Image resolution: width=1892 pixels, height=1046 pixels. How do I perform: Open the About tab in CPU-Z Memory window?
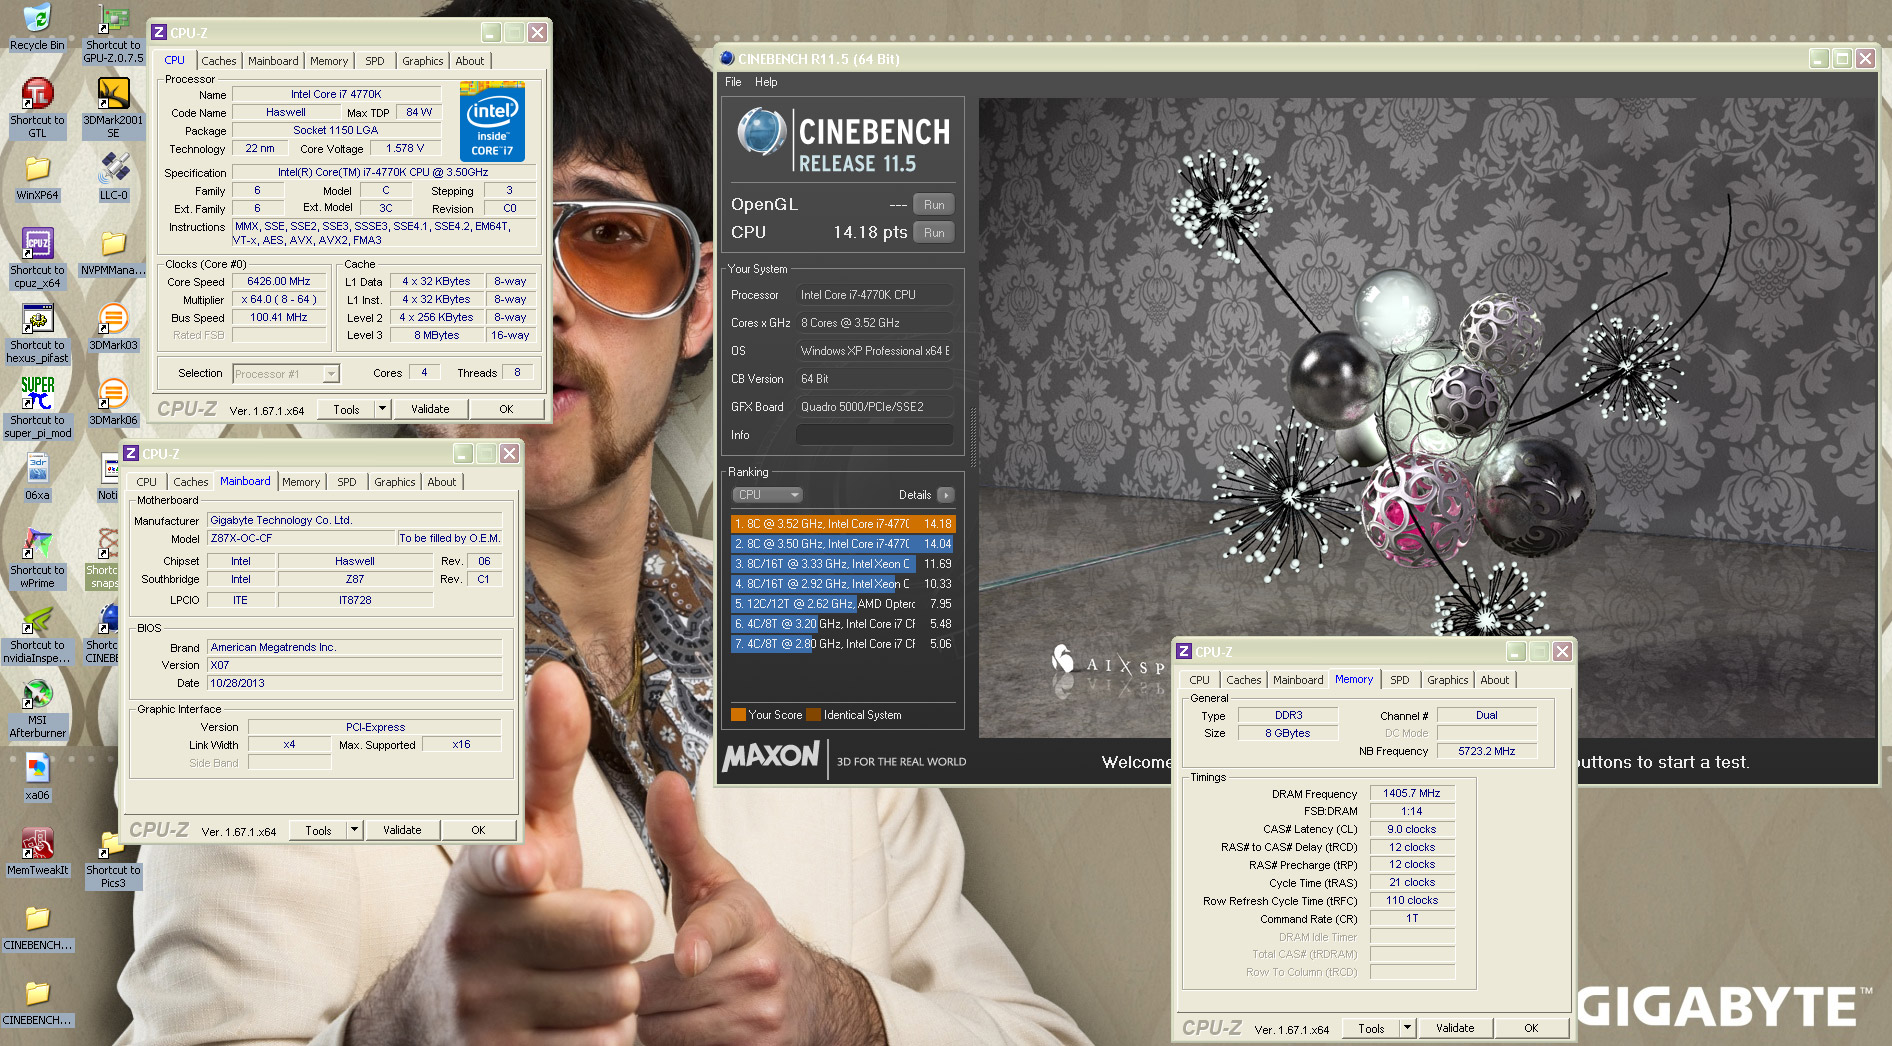coord(1495,680)
